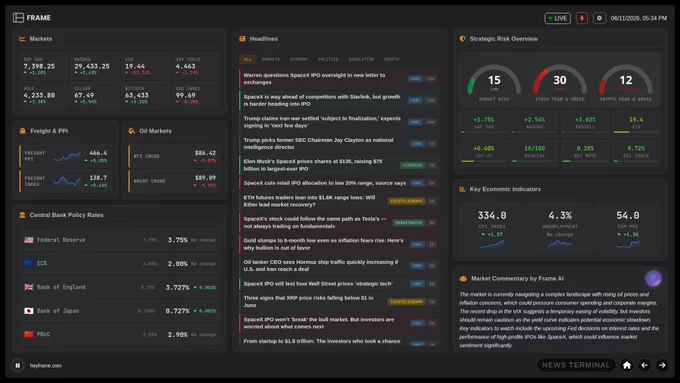Click the S&P 500 market tile 7,398.25

(x=43, y=65)
